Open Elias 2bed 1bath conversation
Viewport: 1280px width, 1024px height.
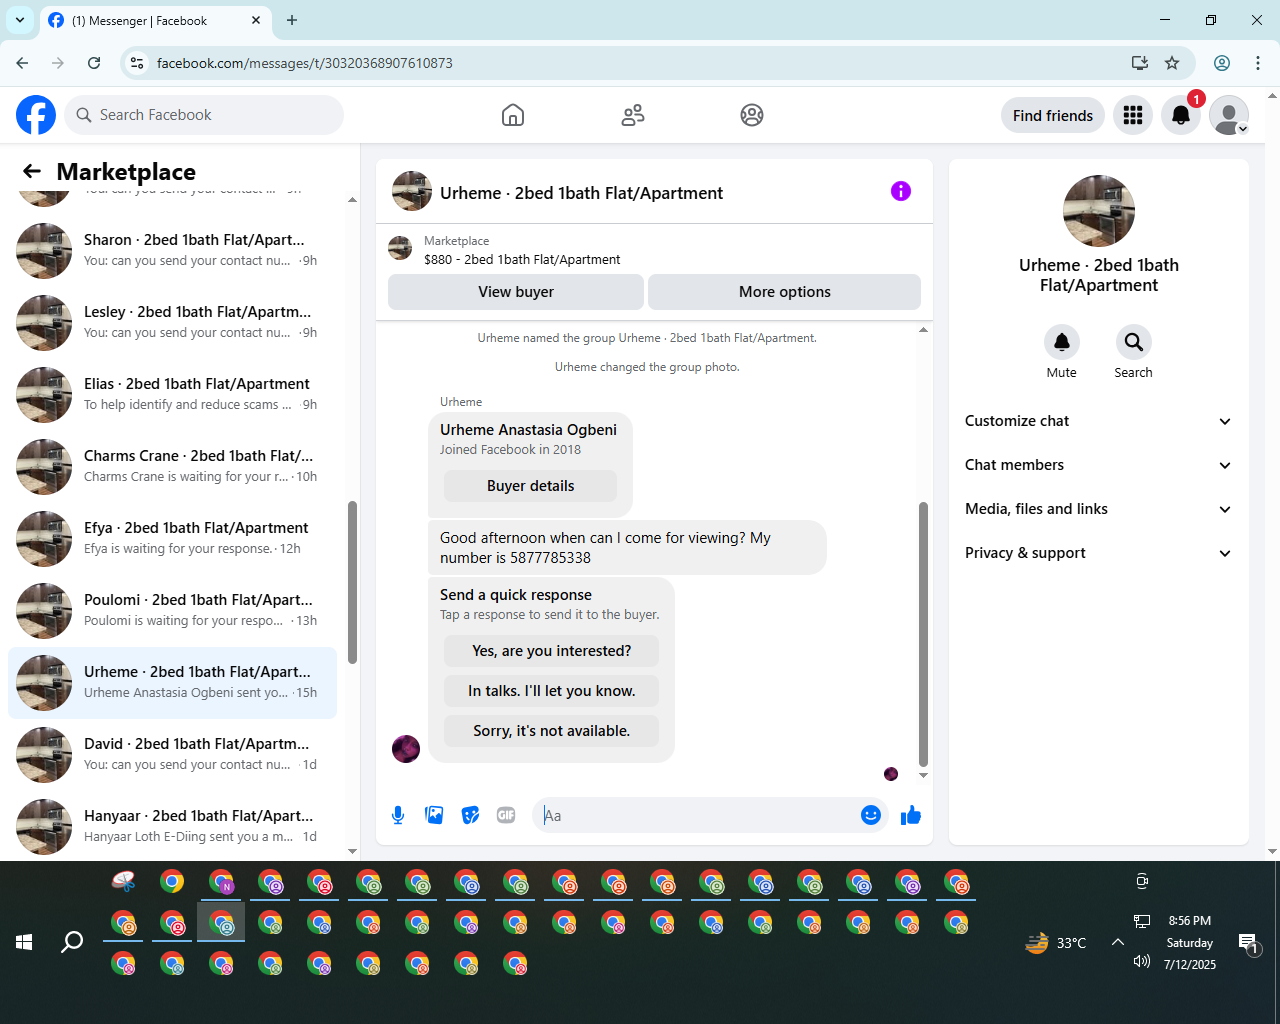[x=172, y=394]
